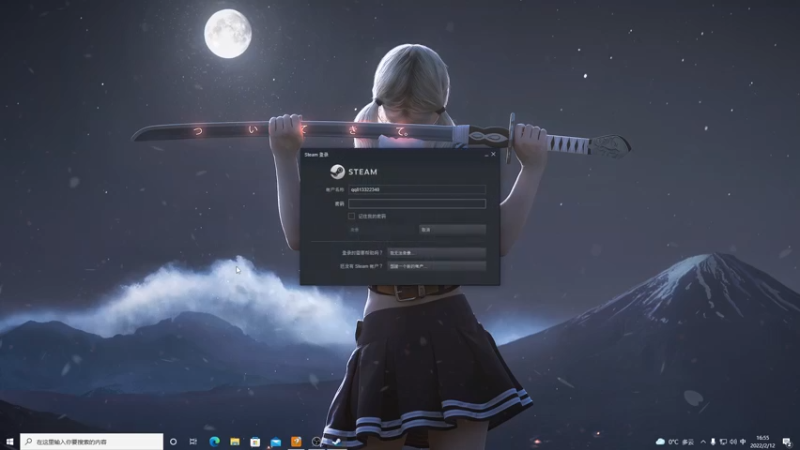
Task: Open the 'I can't sign in' help button
Action: (436, 253)
